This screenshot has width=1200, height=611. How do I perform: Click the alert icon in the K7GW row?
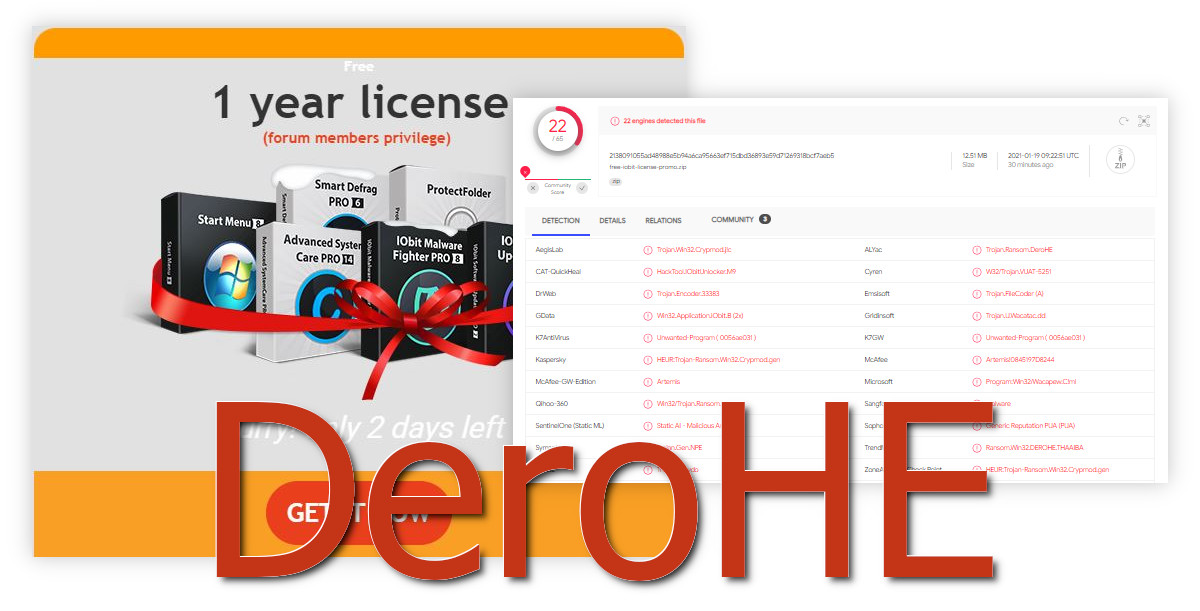(x=977, y=337)
